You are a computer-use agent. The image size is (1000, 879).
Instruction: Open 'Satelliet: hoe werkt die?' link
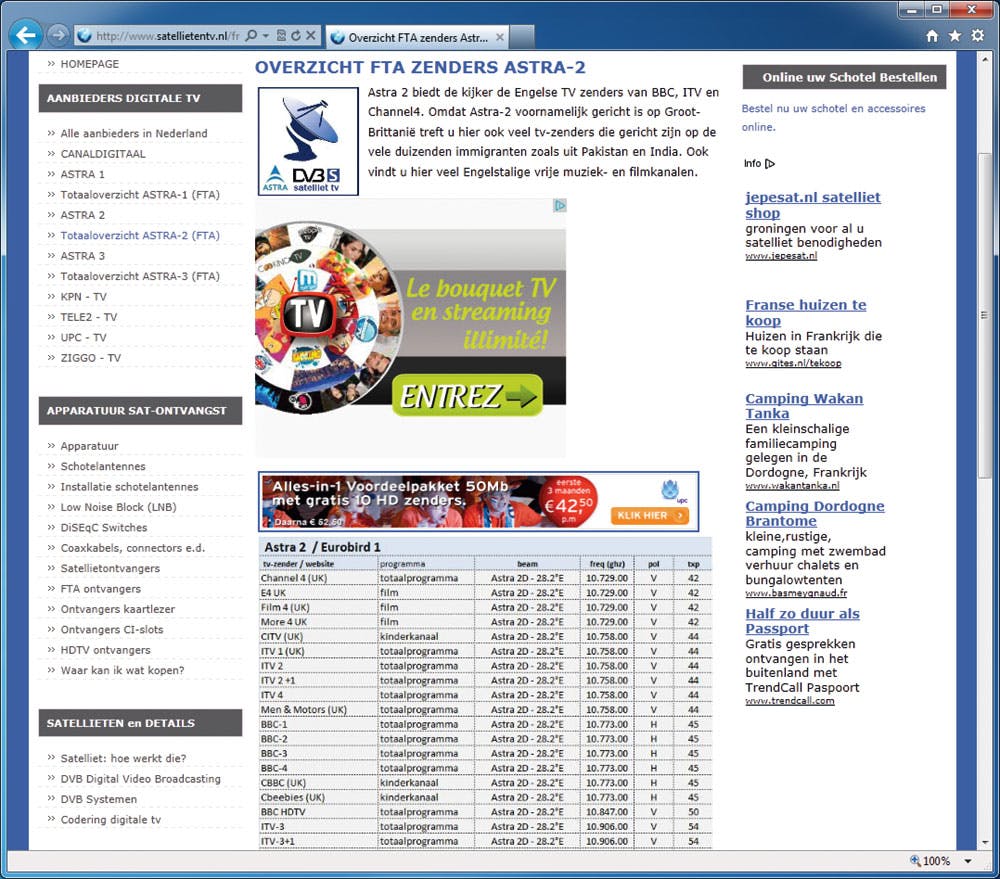pyautogui.click(x=123, y=758)
